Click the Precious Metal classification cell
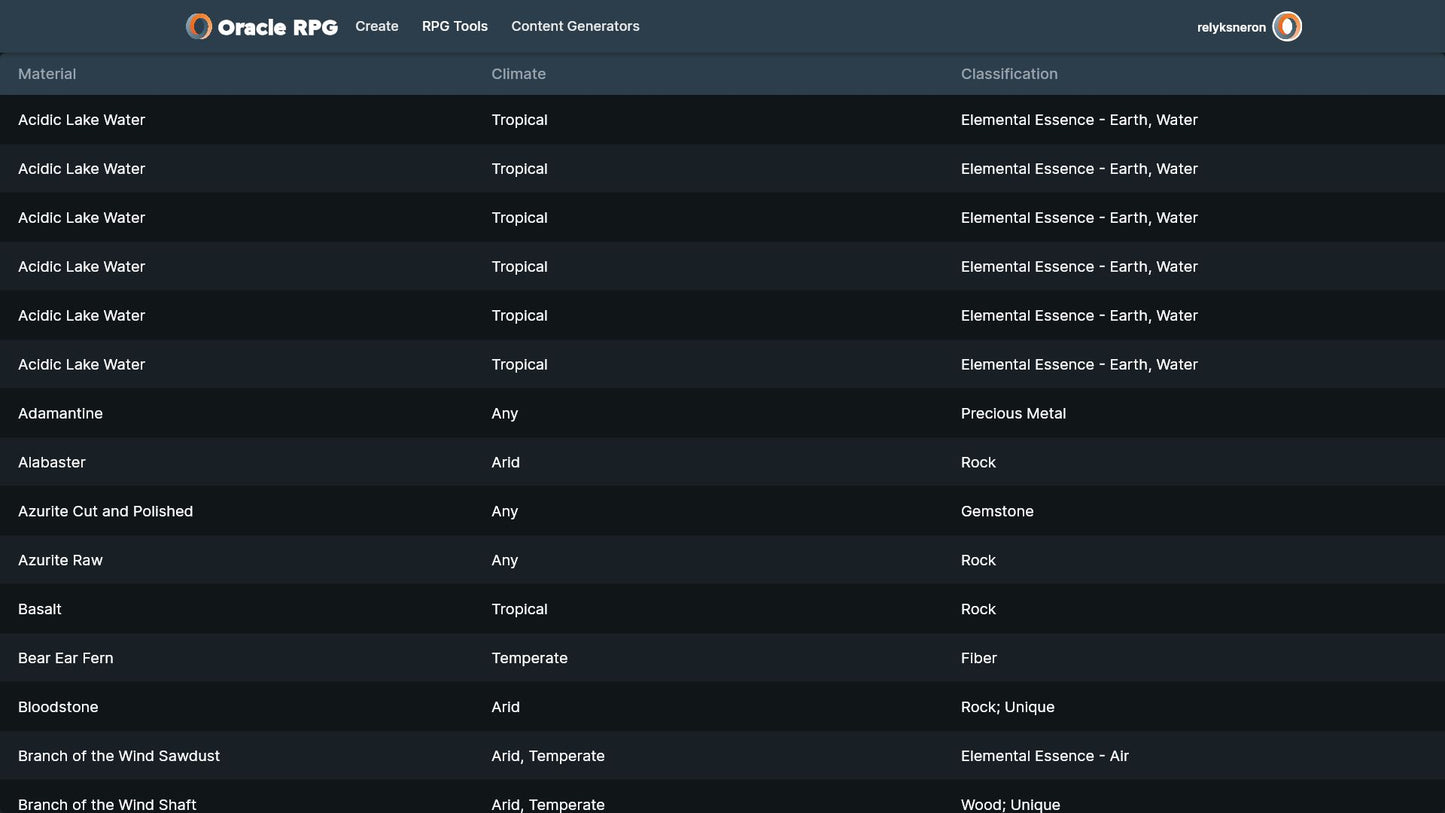Viewport: 1445px width, 813px height. [1013, 414]
